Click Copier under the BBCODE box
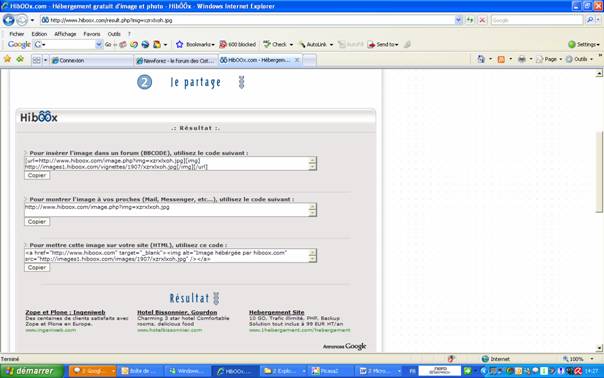This screenshot has height=378, width=604. [37, 175]
